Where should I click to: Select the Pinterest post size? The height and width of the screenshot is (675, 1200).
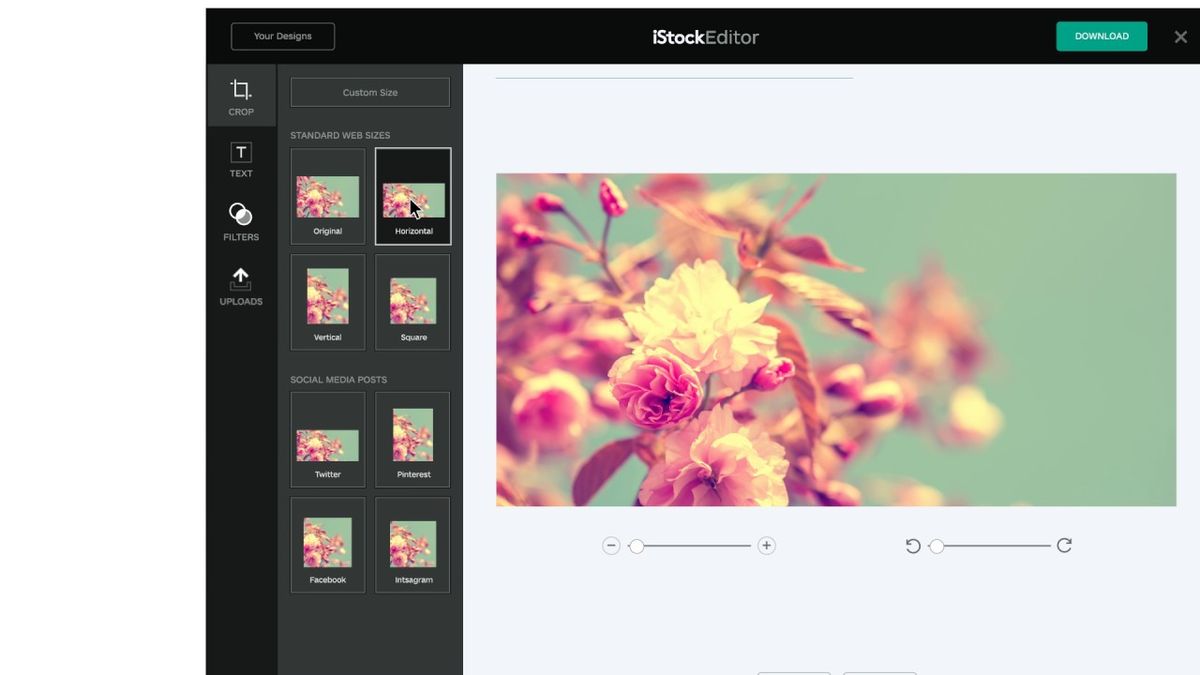pyautogui.click(x=413, y=439)
